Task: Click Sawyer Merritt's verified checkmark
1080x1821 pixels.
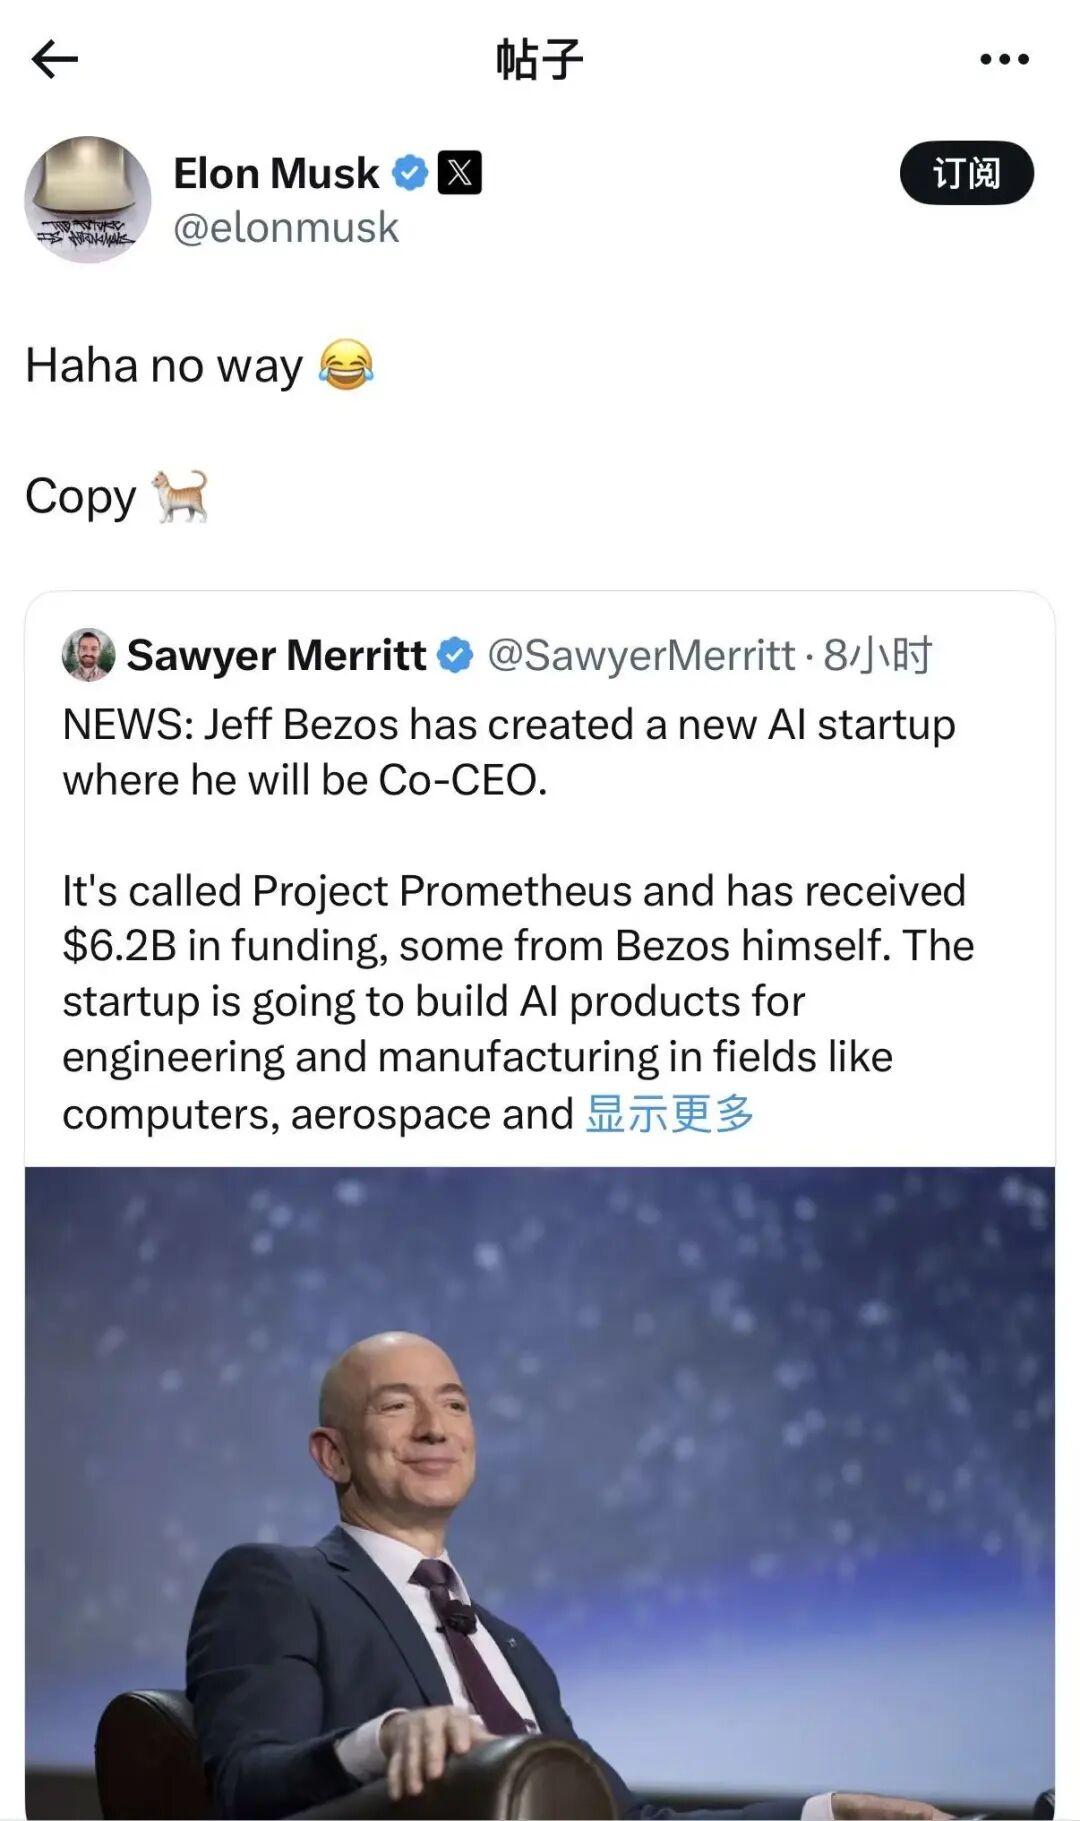Action: tap(455, 655)
